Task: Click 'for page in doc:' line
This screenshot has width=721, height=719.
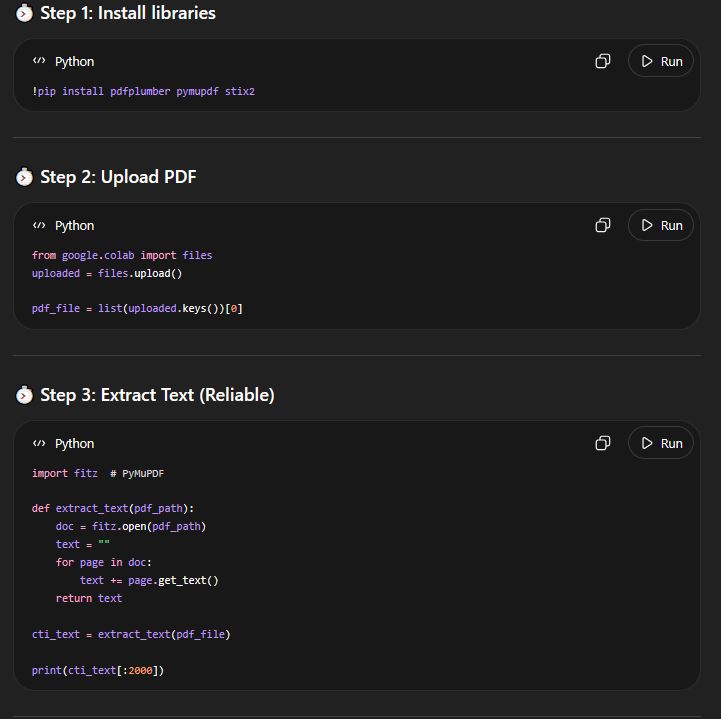Action: (x=103, y=562)
